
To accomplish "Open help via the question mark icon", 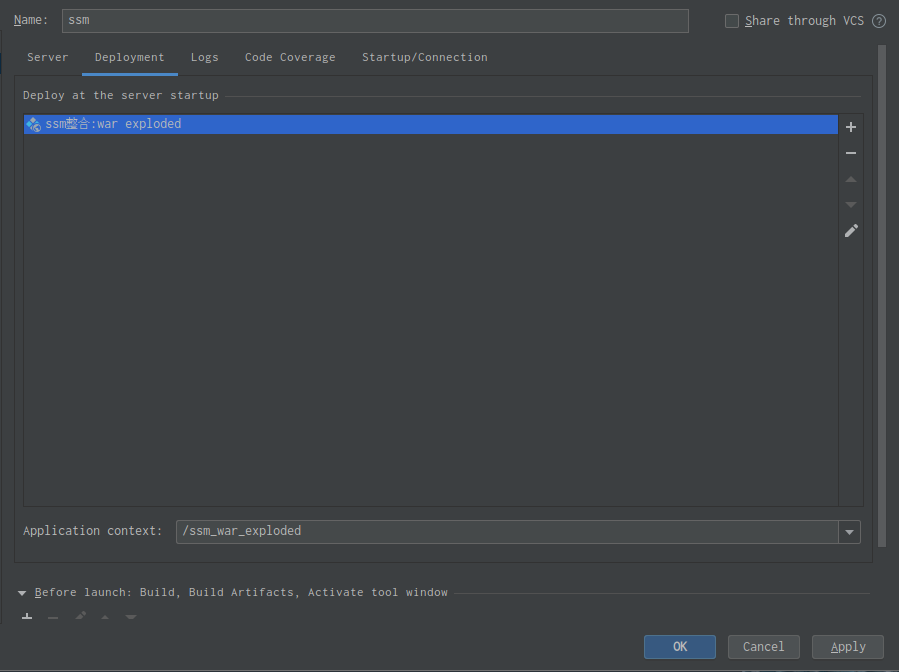I will [879, 21].
